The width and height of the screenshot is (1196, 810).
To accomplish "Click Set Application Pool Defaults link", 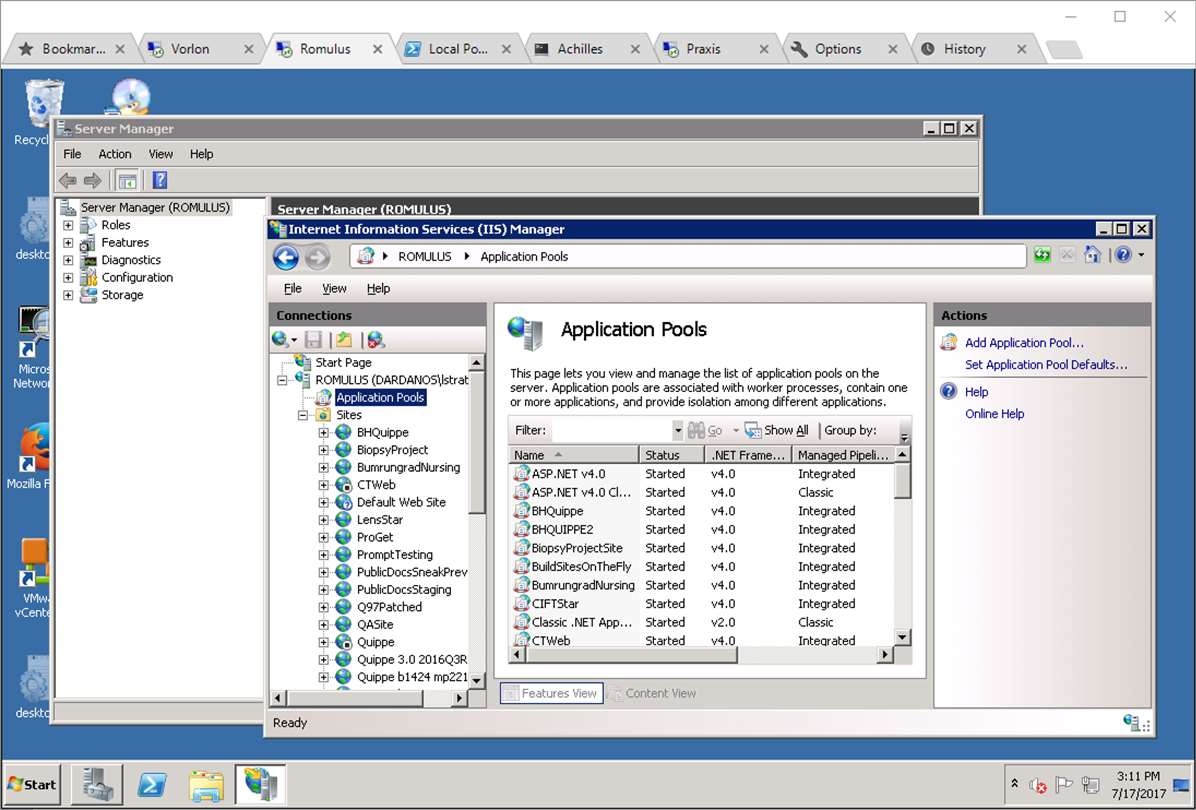I will coord(1046,365).
